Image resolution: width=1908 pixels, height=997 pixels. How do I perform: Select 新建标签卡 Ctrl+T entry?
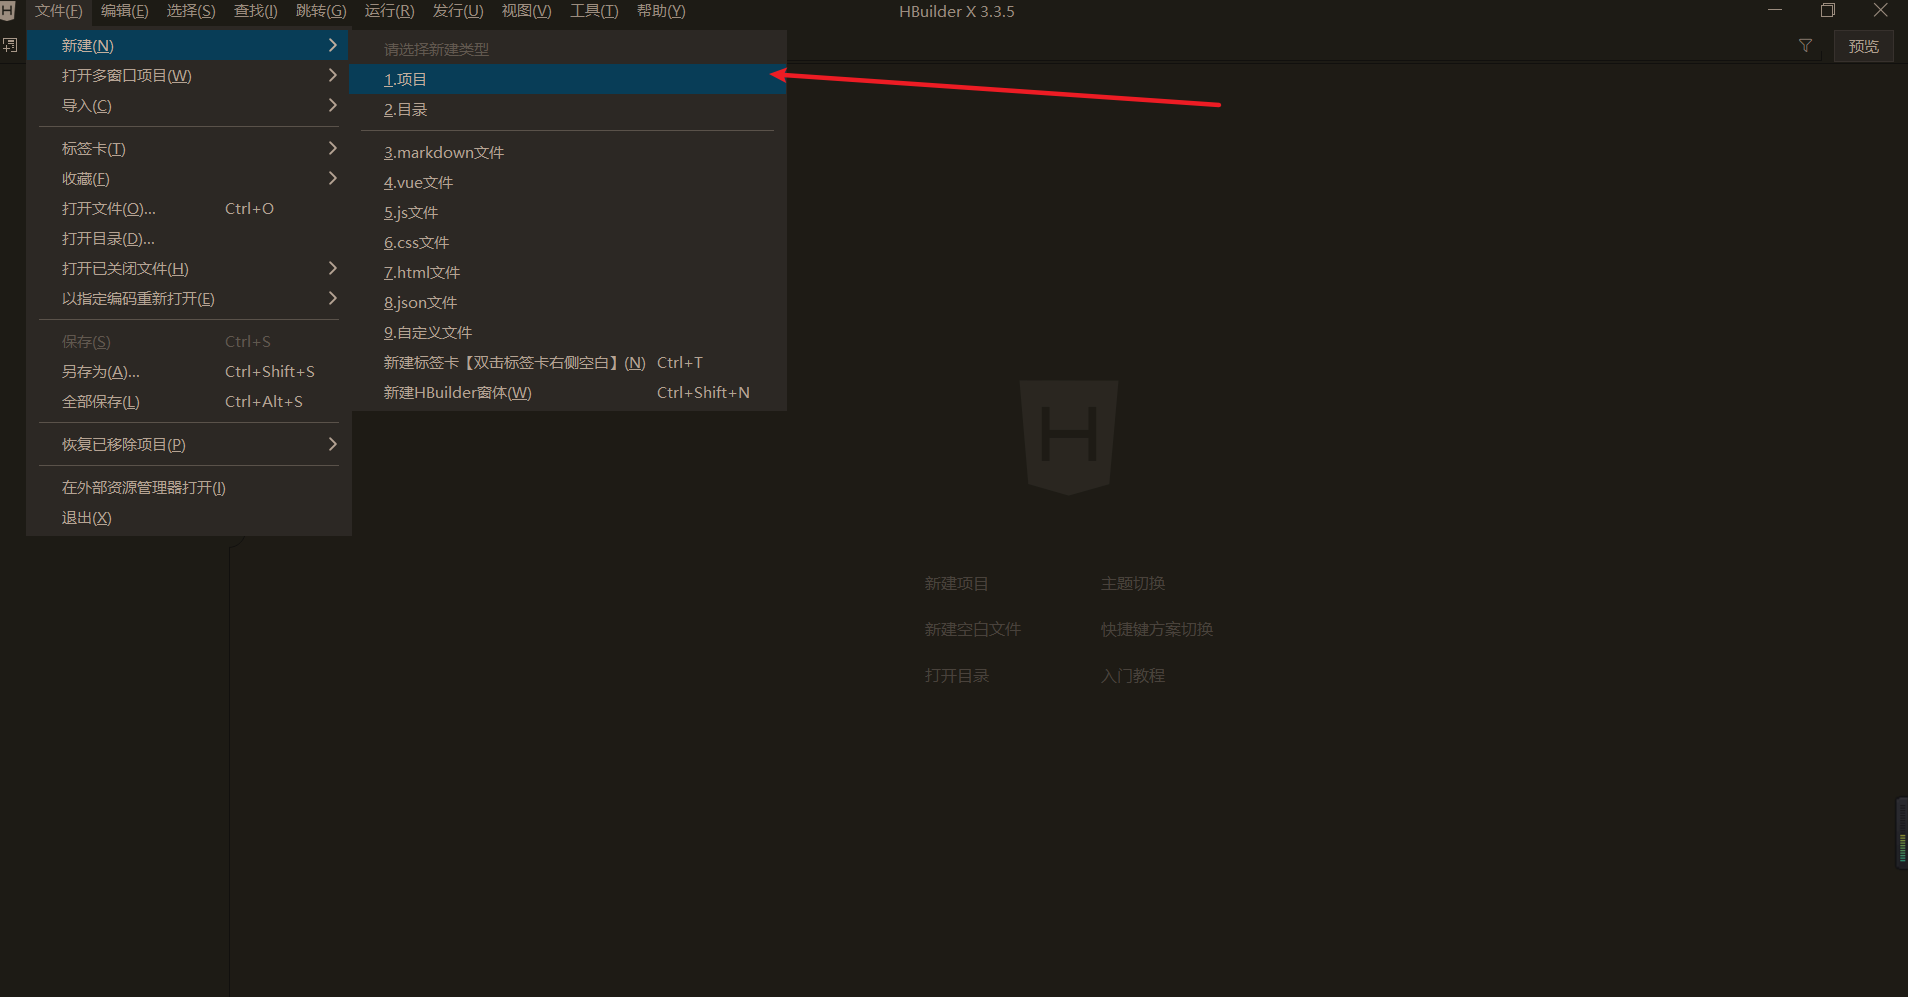pos(568,362)
